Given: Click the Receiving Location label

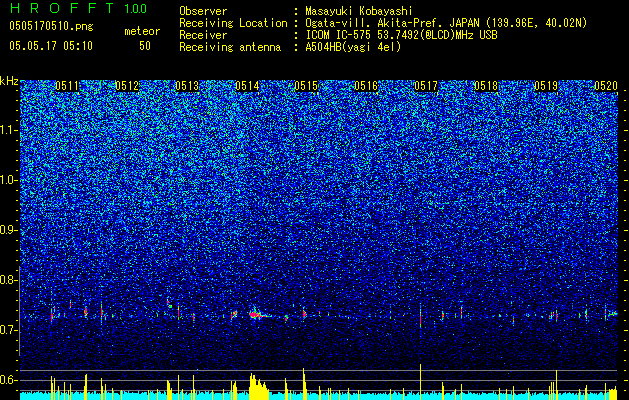Looking at the screenshot, I should [x=233, y=24].
